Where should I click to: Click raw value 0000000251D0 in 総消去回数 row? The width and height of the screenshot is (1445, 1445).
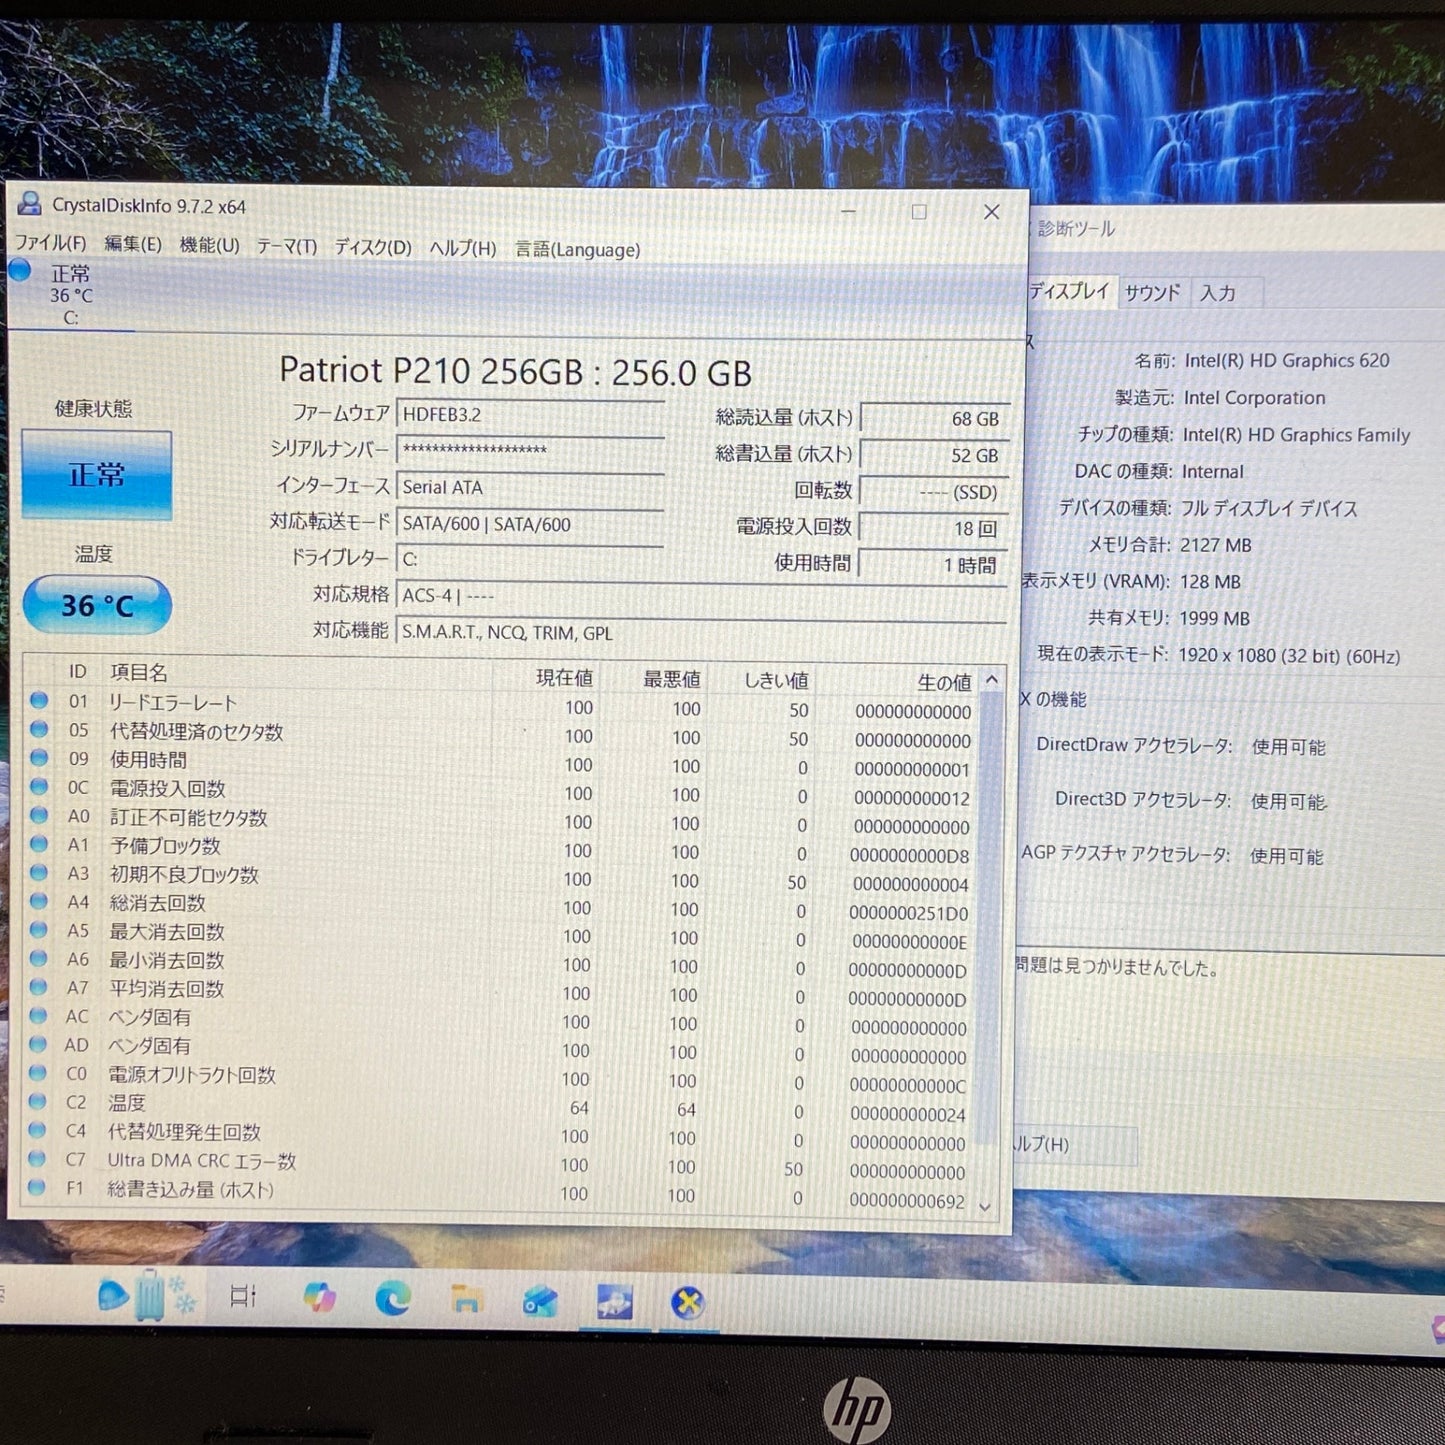pos(908,913)
